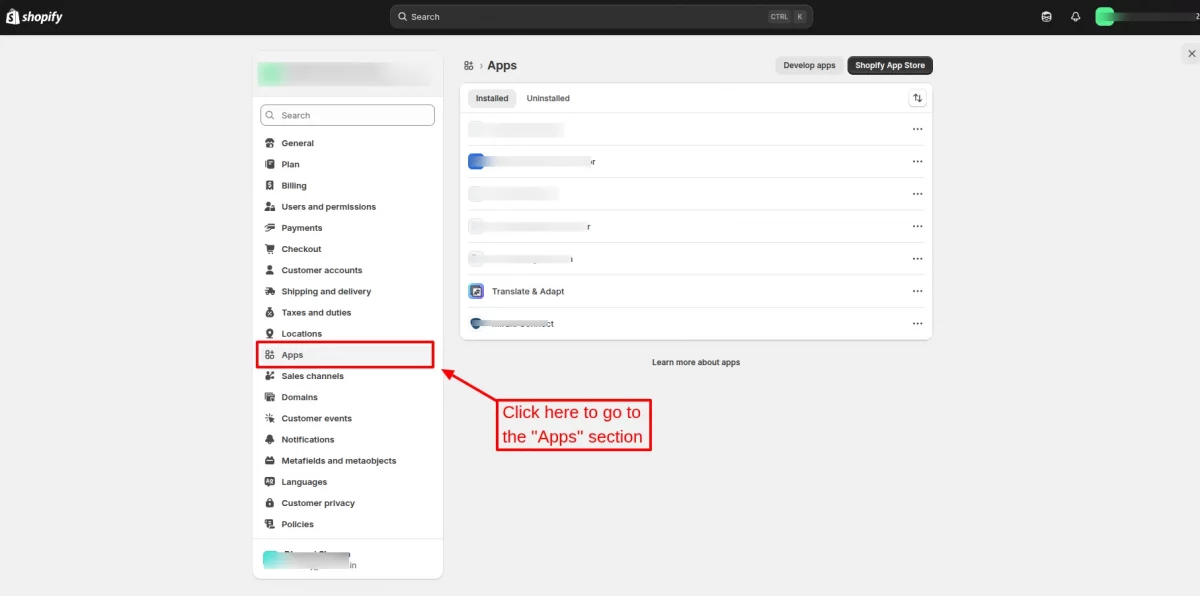Switch to the Uninstalled tab
Screen dimensions: 1200x596
tap(548, 98)
